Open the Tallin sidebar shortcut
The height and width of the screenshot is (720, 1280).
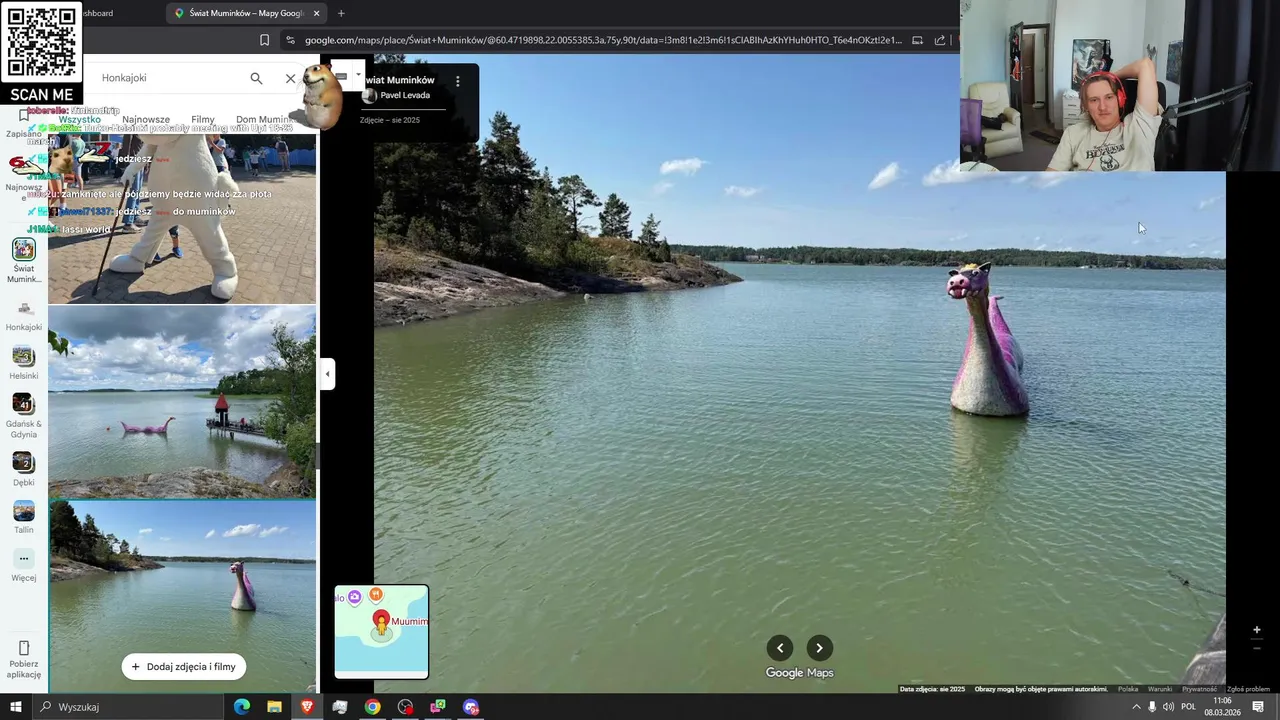[24, 517]
